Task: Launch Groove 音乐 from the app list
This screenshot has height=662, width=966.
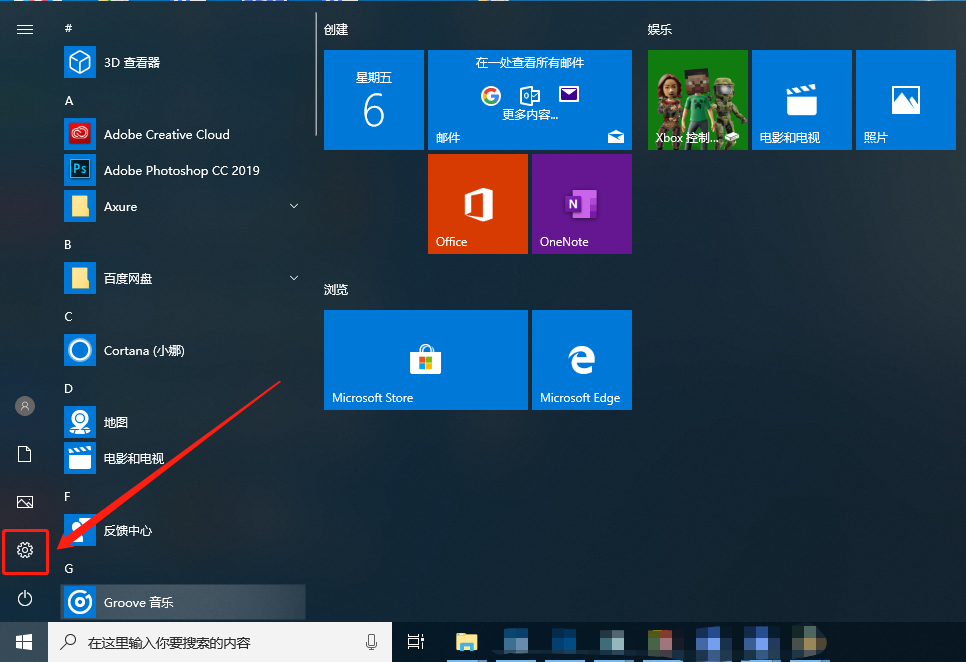Action: pyautogui.click(x=184, y=602)
